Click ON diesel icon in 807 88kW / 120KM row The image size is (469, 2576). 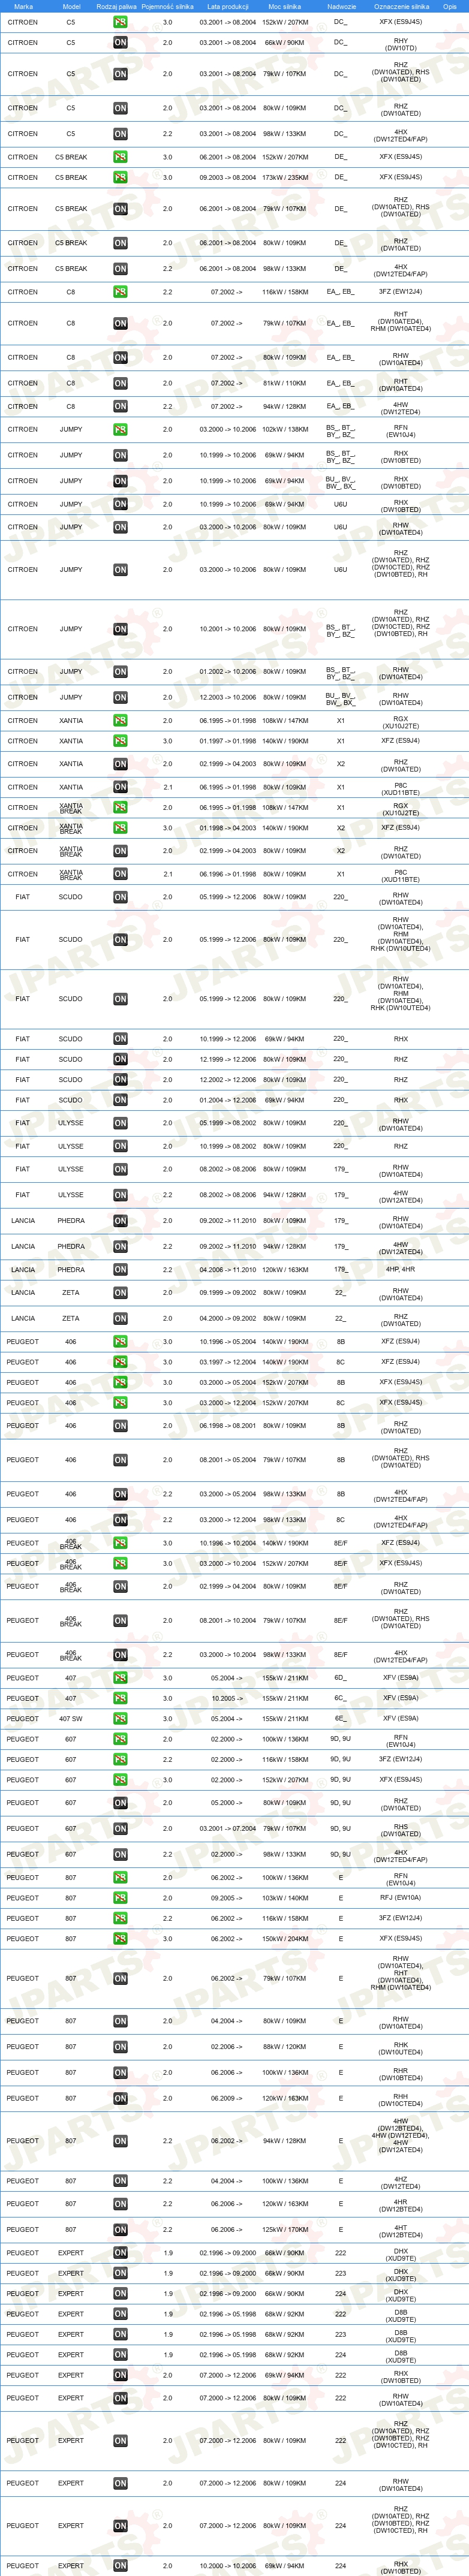pos(120,2047)
